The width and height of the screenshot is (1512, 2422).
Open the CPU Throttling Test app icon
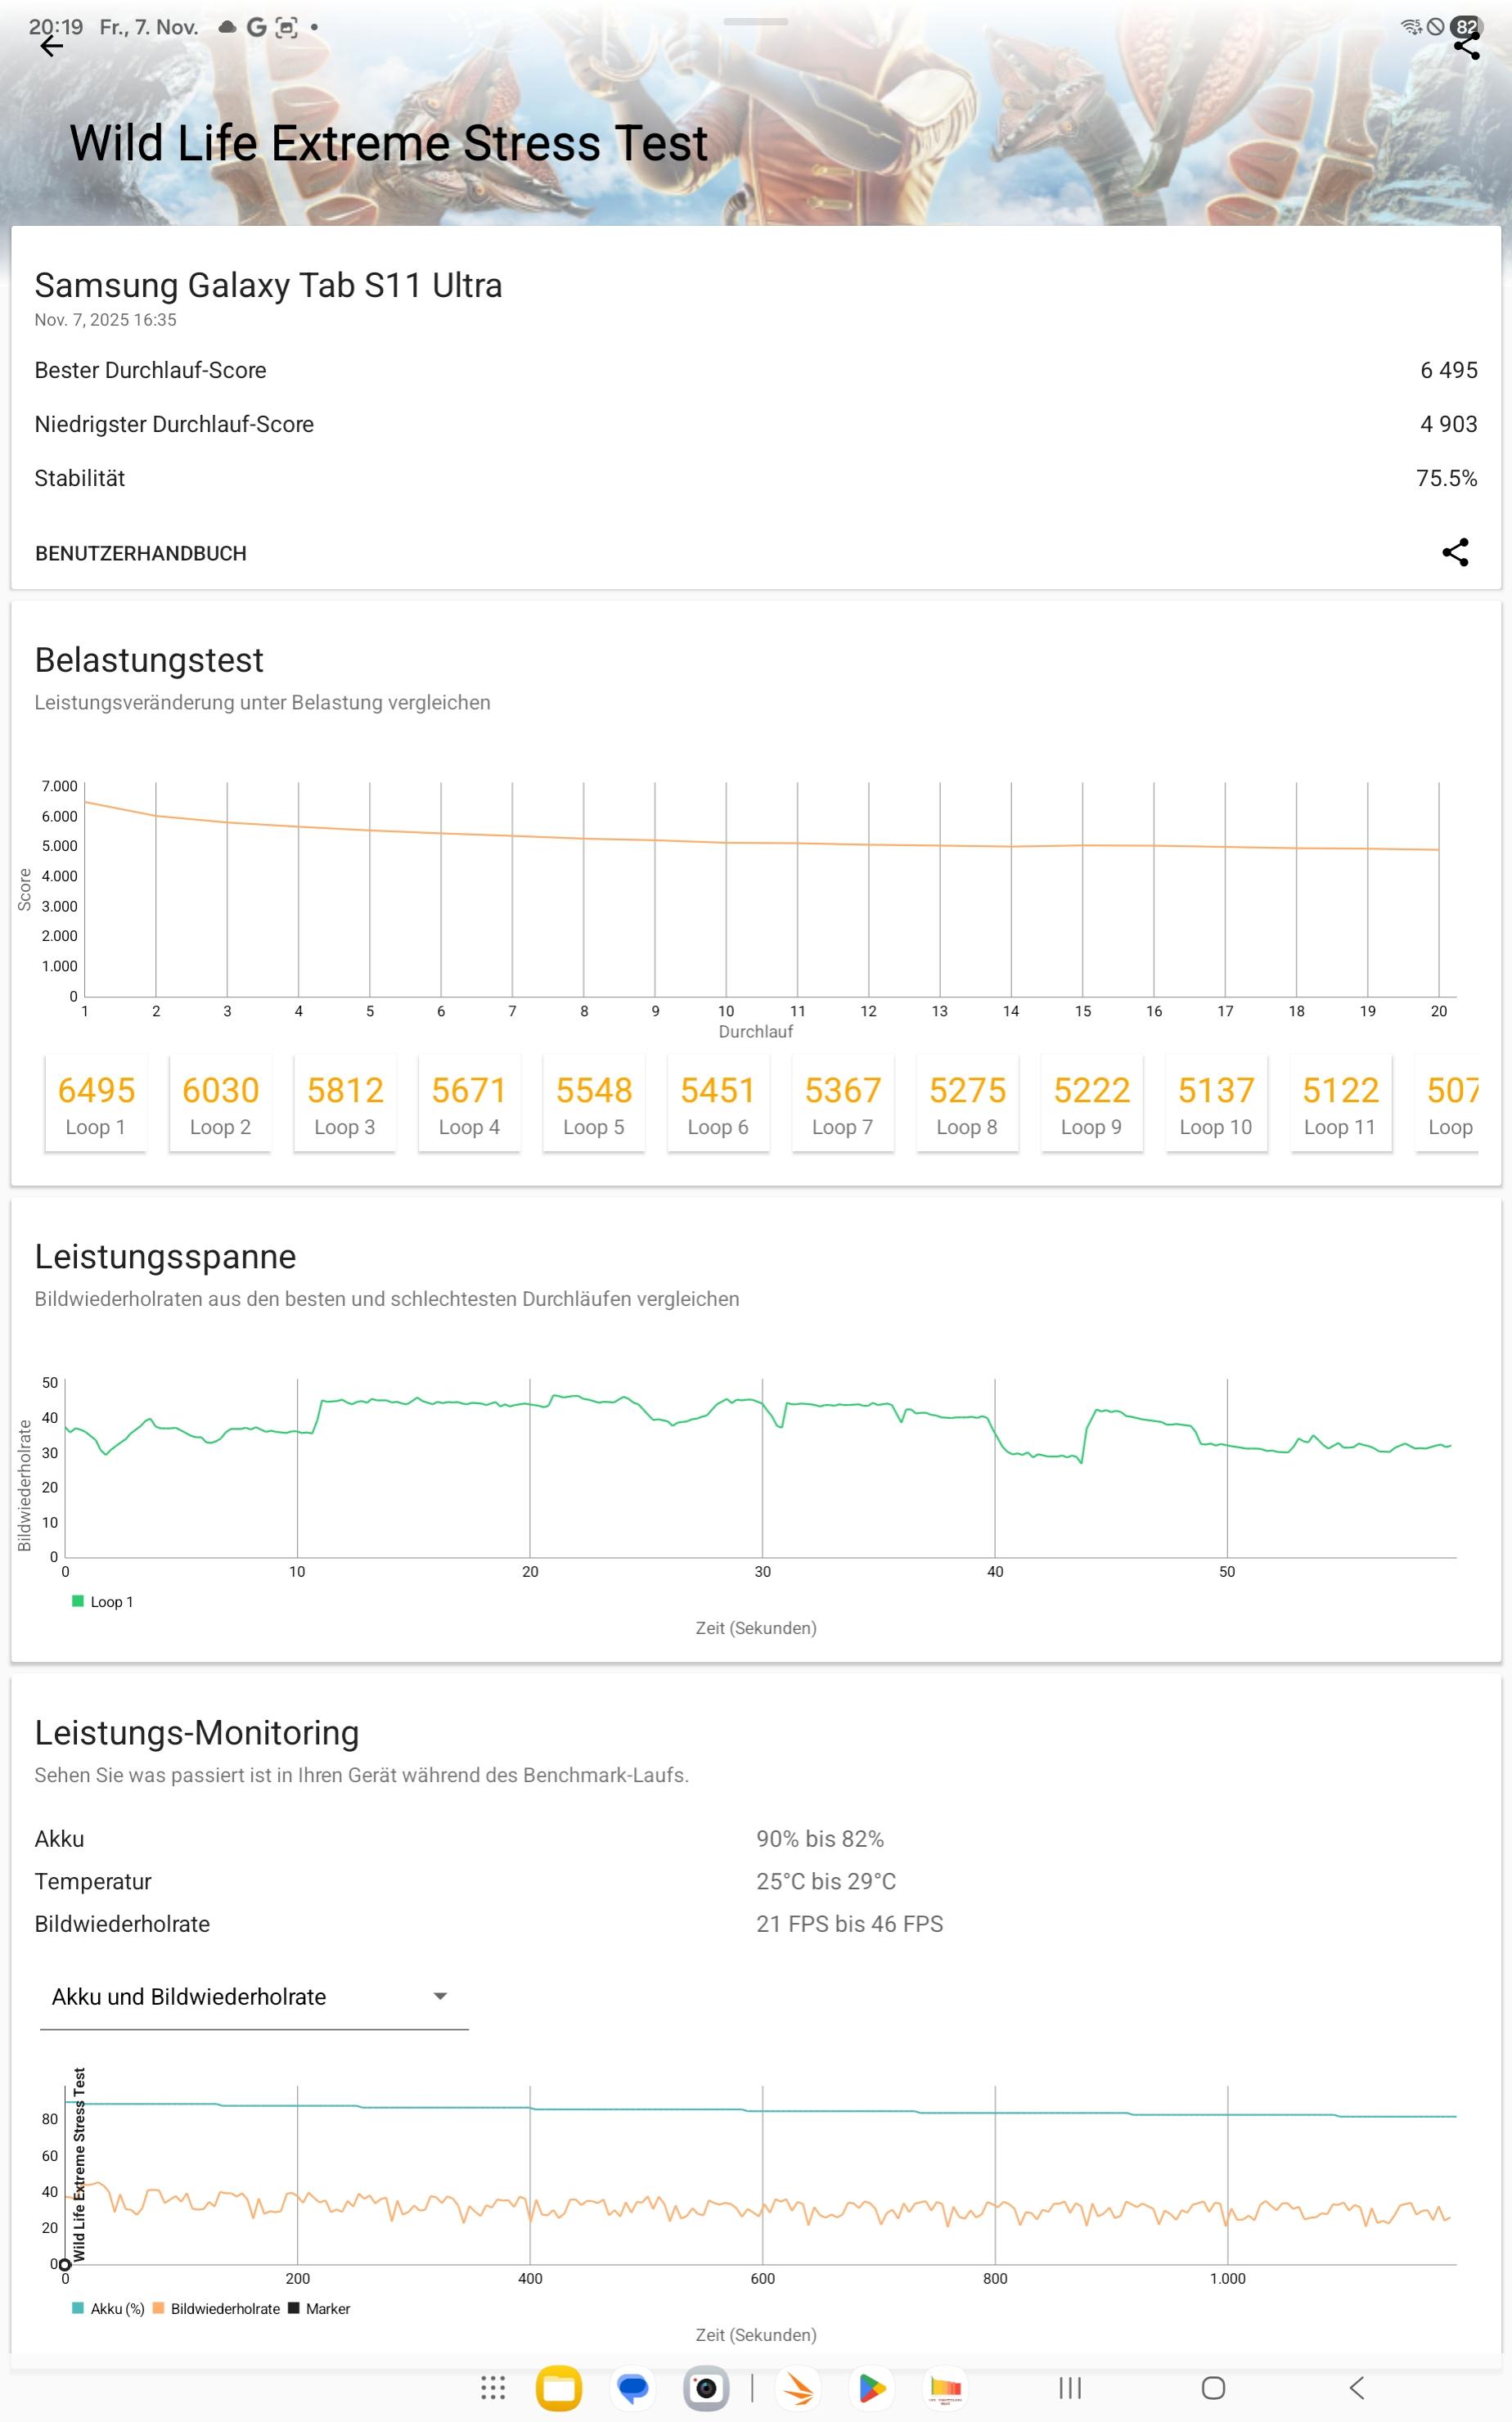[x=945, y=2388]
